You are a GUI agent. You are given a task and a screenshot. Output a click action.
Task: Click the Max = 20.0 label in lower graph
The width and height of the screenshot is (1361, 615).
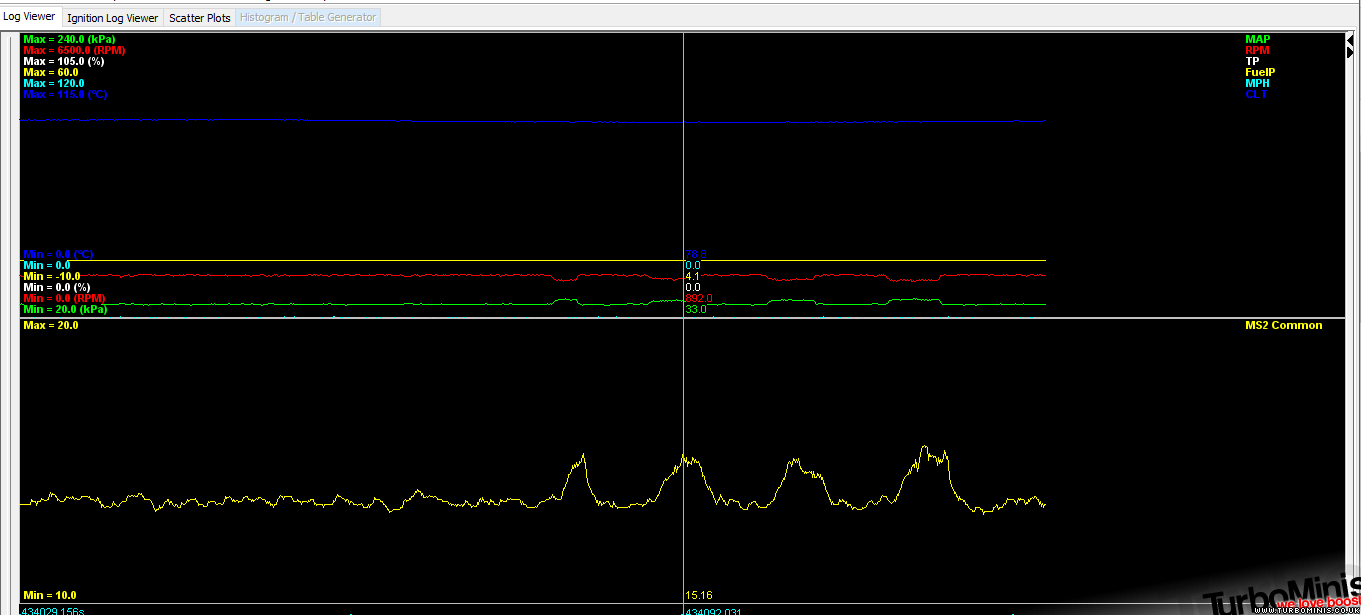pyautogui.click(x=50, y=326)
